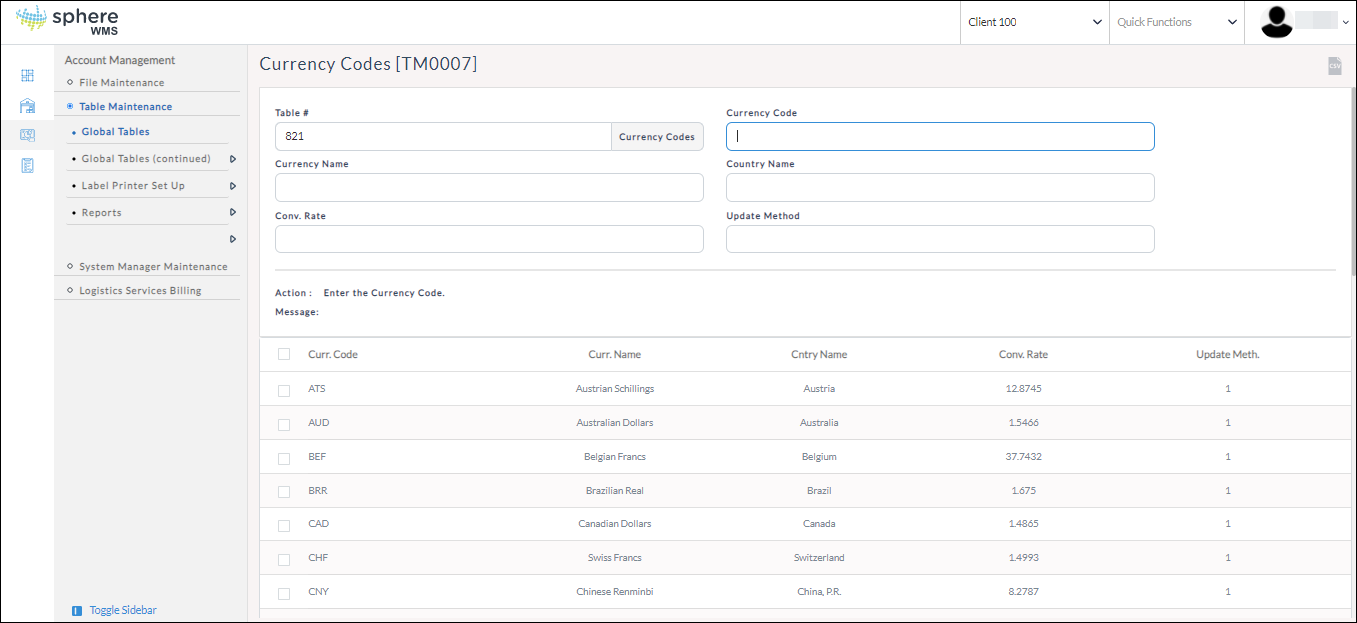Tick the checkbox next to CAD
The image size is (1357, 623).
[284, 525]
